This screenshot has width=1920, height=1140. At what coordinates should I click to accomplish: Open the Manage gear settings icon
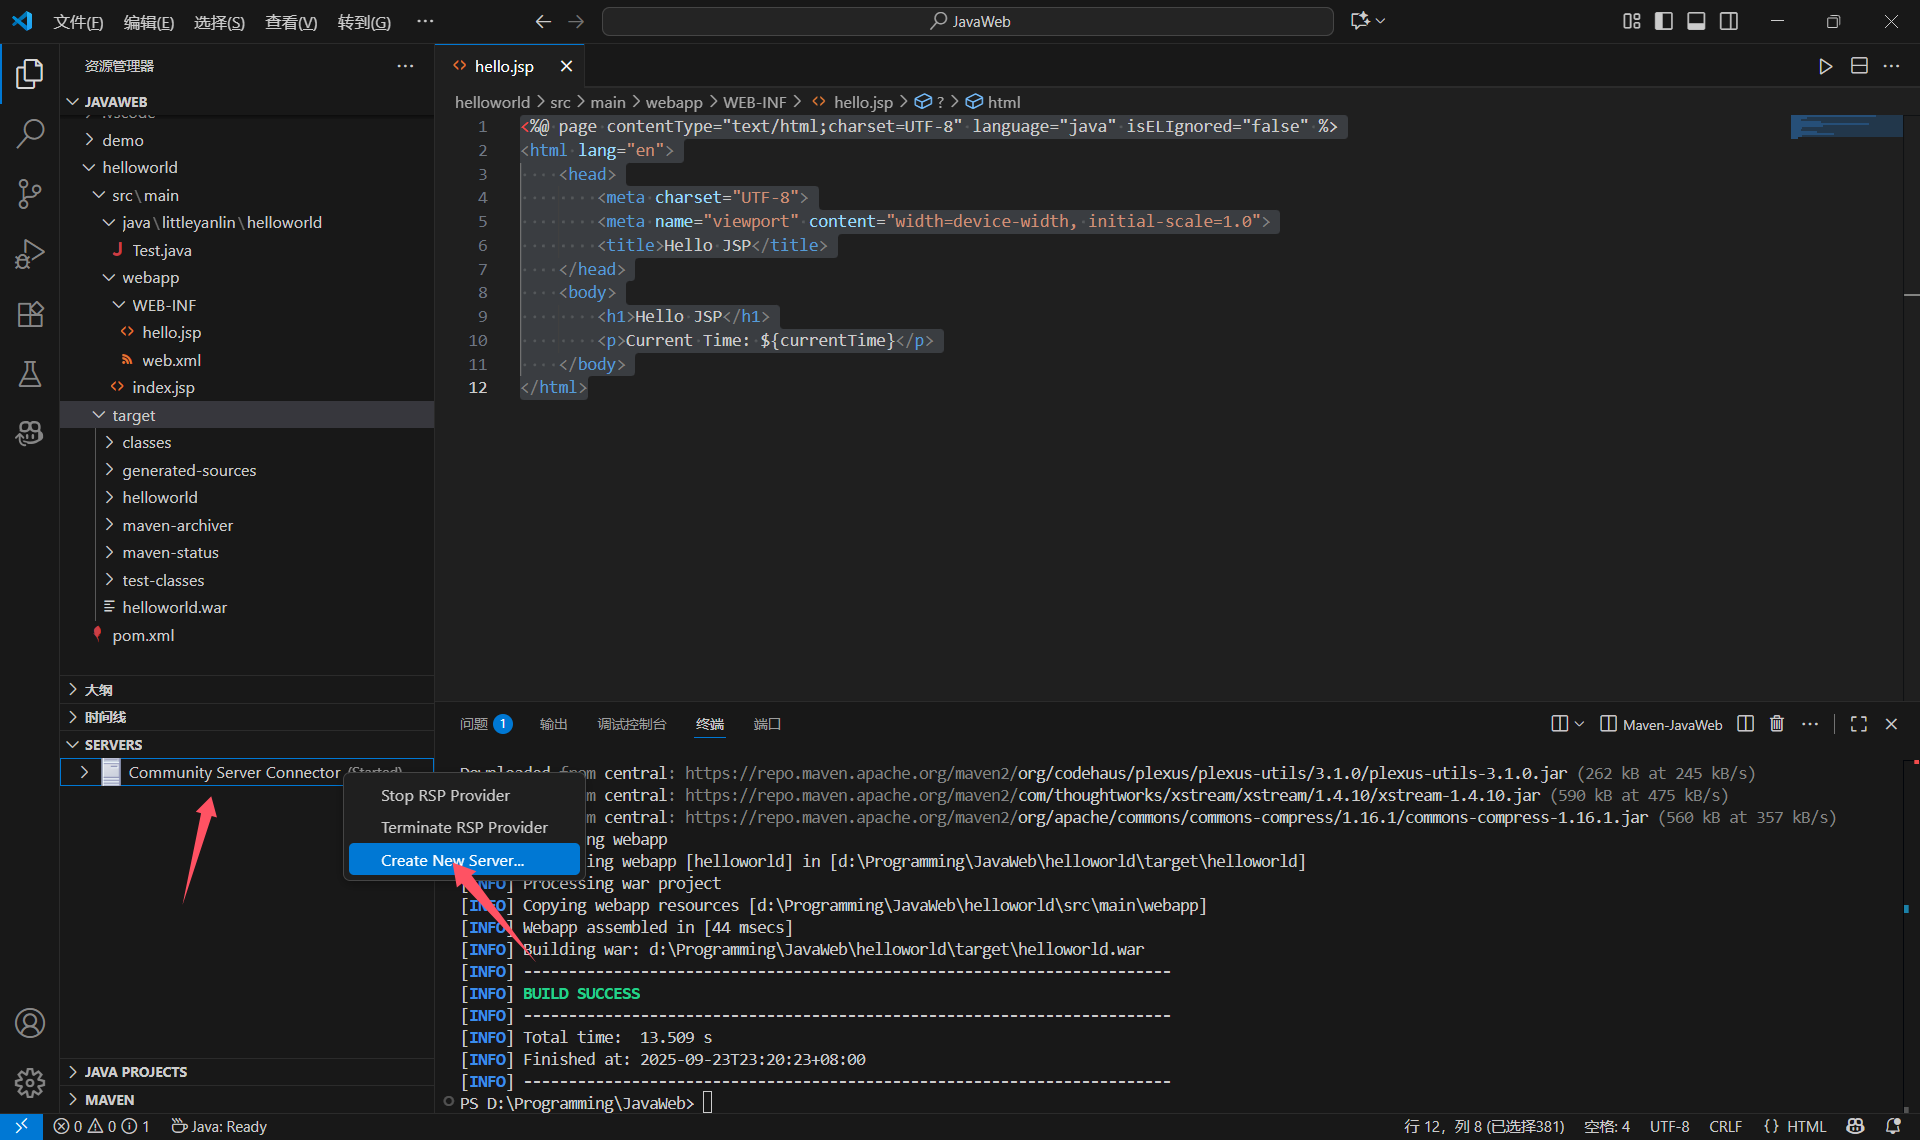30,1082
